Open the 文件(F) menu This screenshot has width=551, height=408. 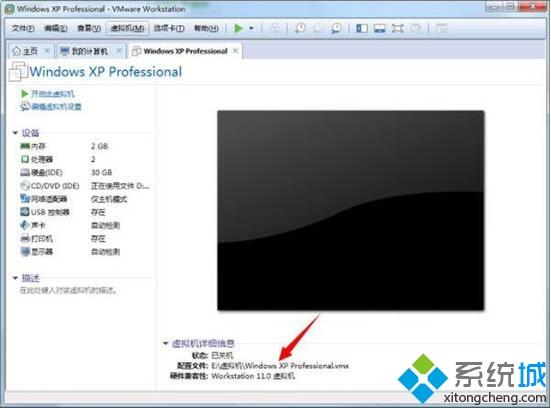pos(23,28)
